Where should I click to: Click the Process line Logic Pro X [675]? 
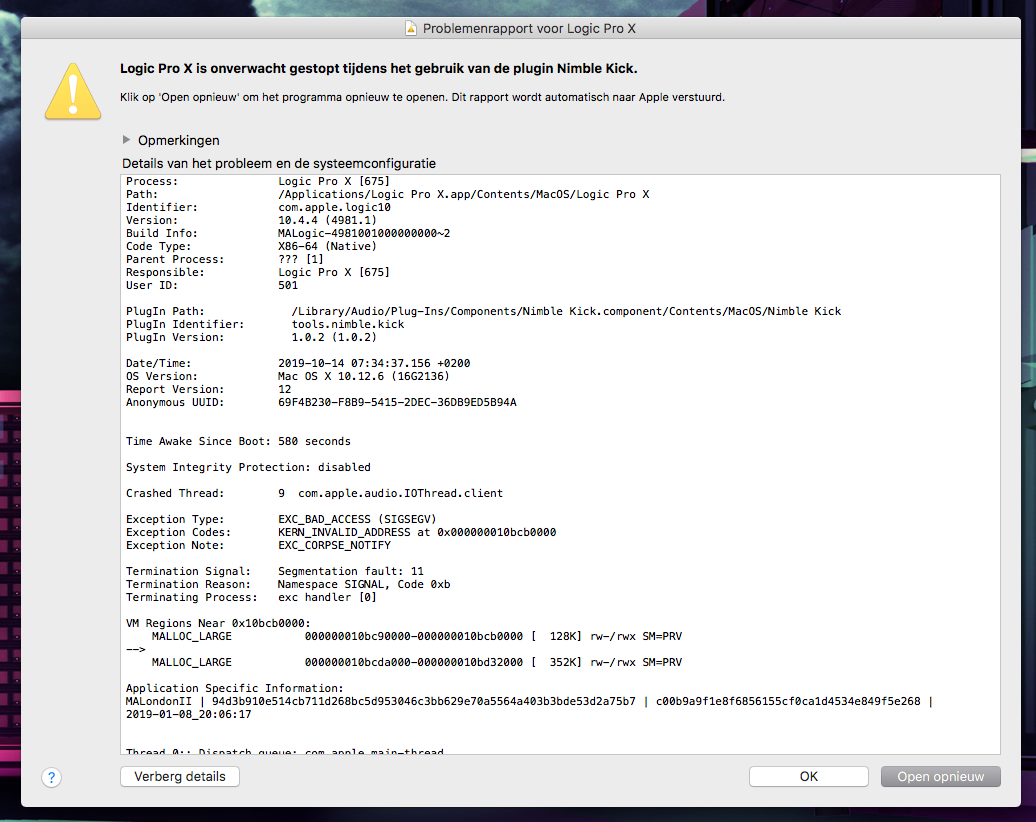coord(258,181)
